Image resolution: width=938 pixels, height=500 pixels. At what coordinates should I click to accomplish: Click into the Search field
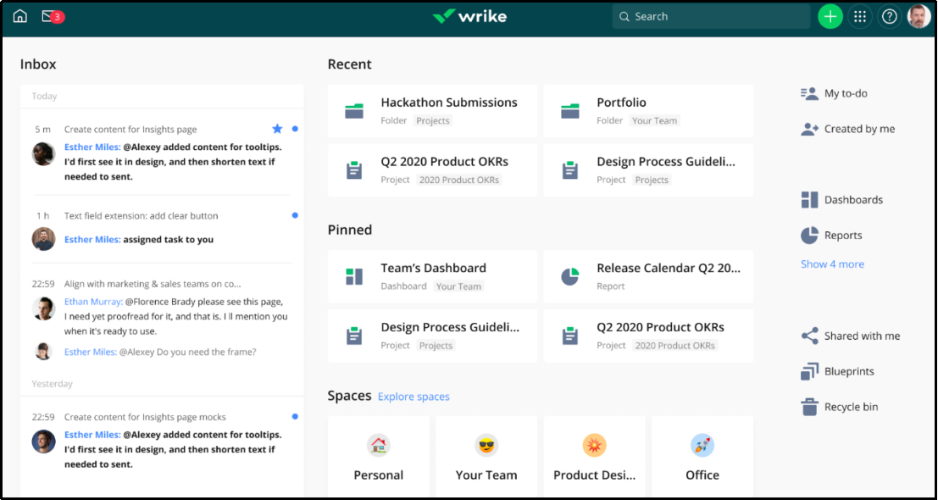pyautogui.click(x=711, y=17)
